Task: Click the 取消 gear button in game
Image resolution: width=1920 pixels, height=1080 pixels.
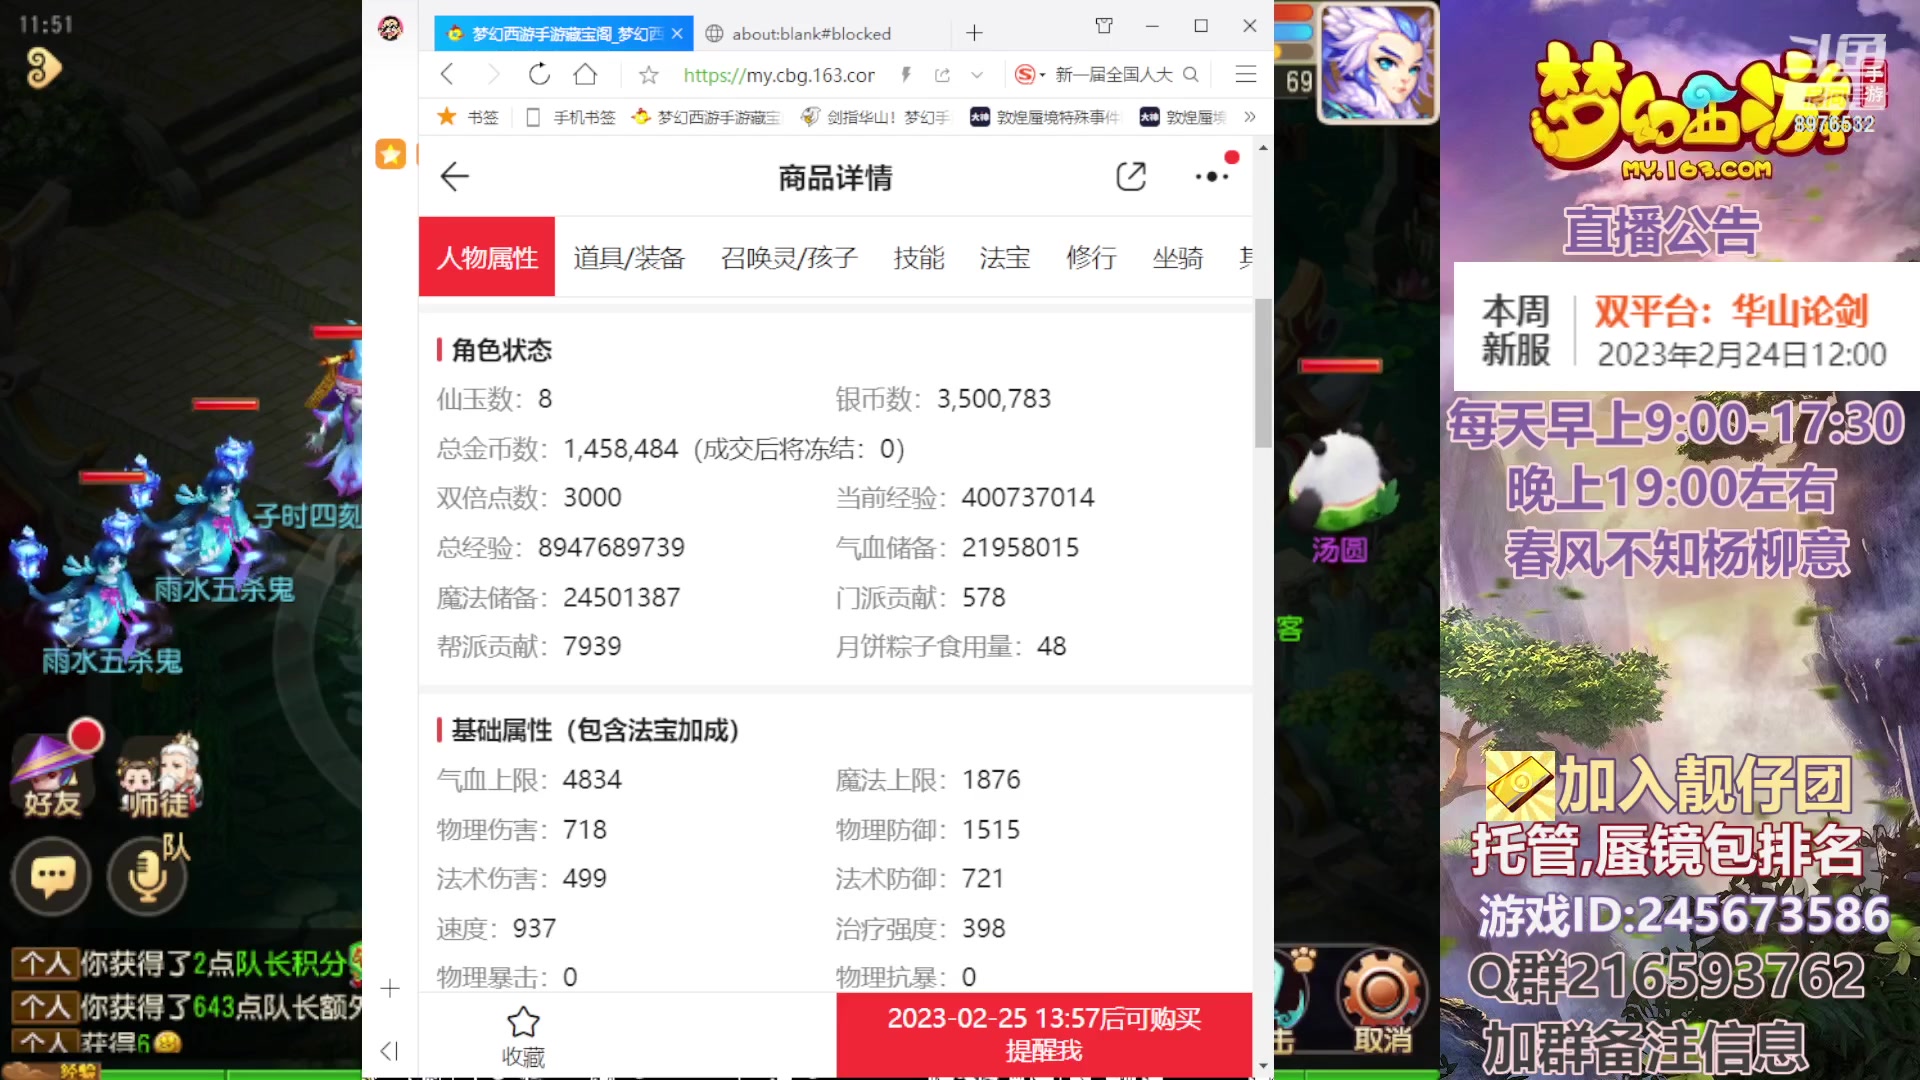Action: click(1381, 1001)
